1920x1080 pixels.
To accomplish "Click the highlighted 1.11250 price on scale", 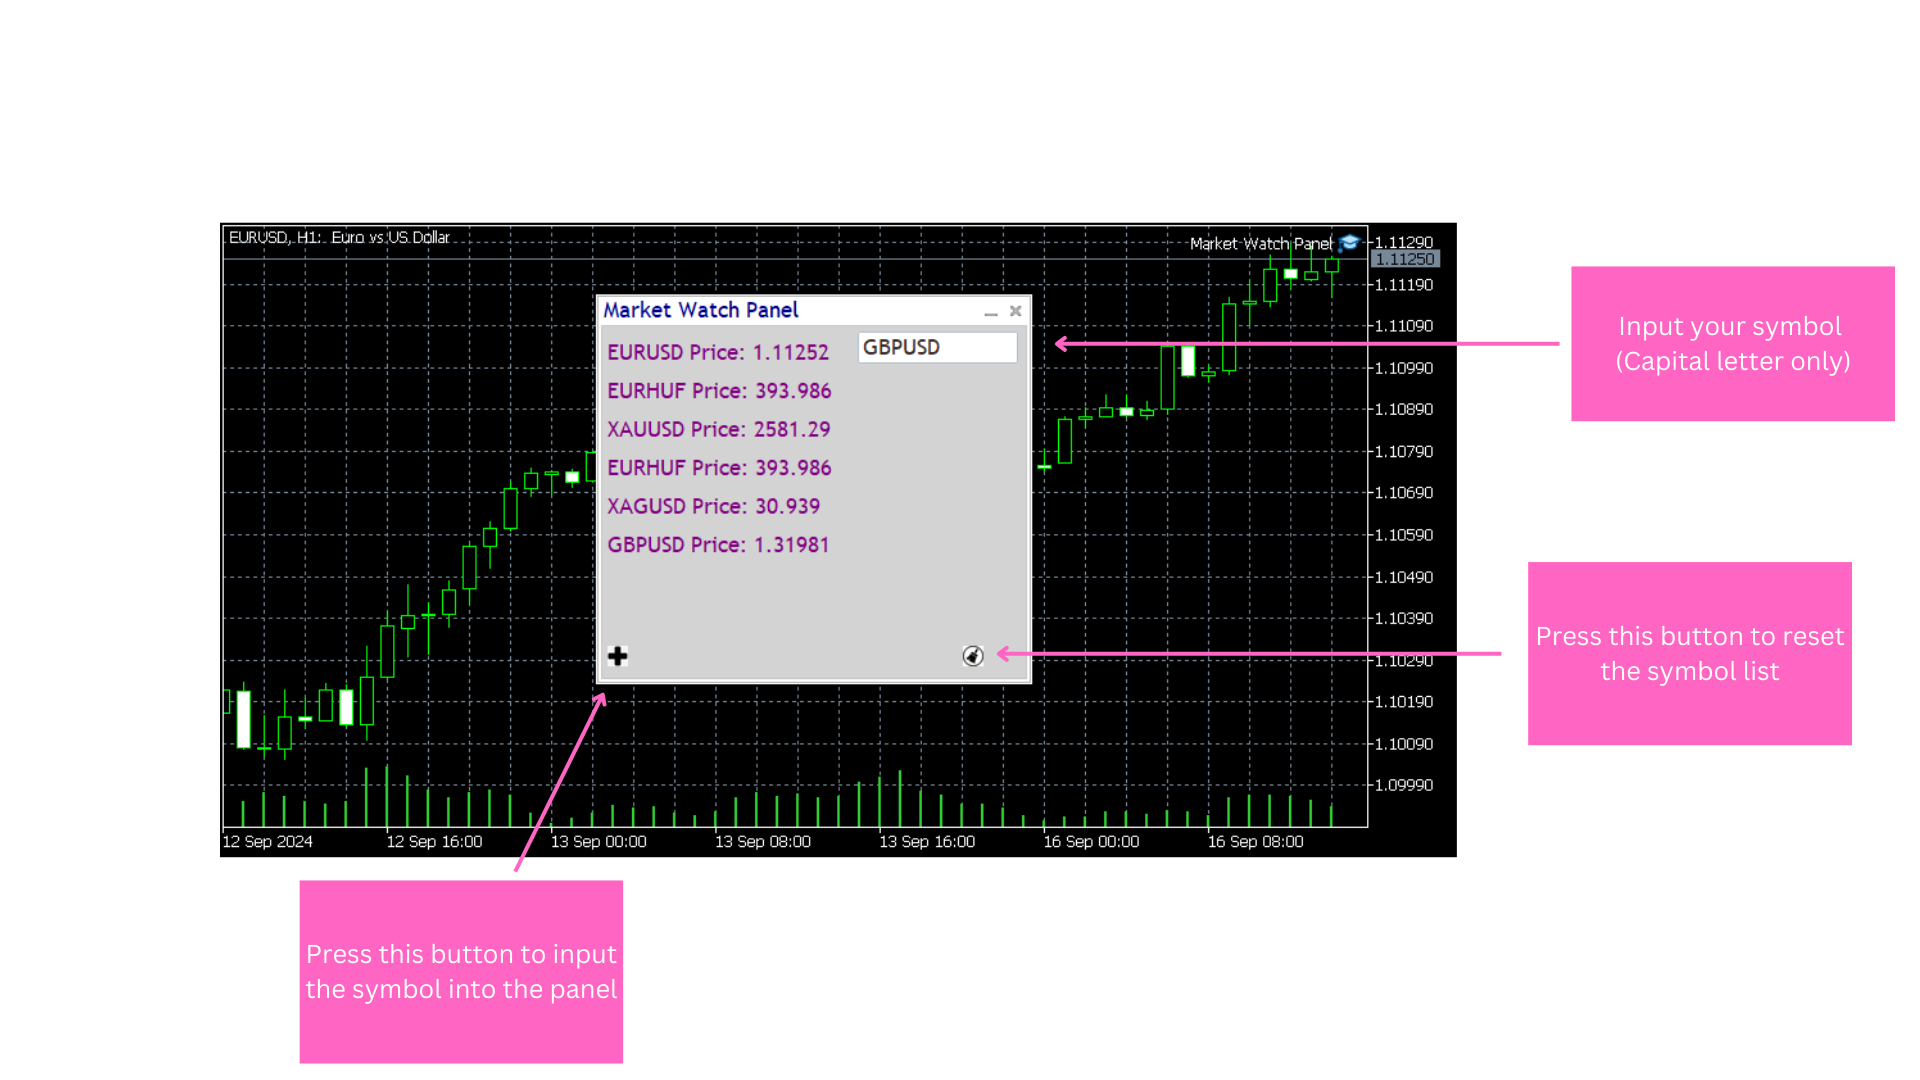I will 1404,258.
